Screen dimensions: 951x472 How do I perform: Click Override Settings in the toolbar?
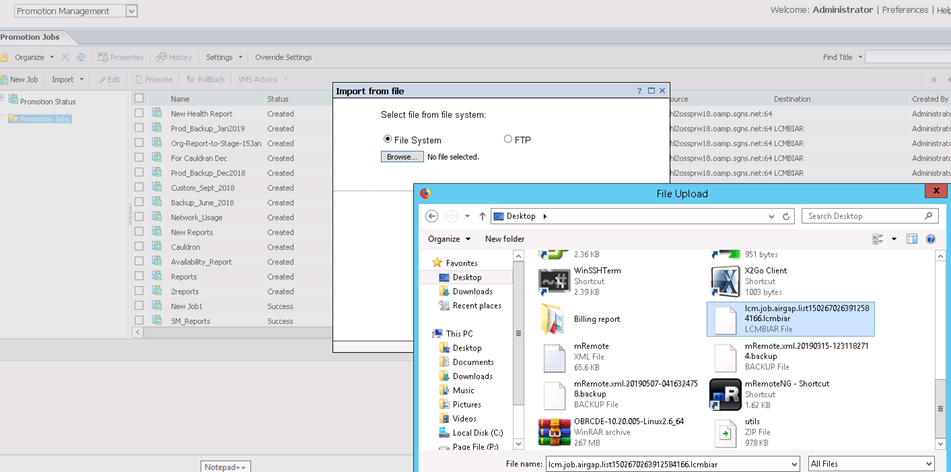coord(283,57)
